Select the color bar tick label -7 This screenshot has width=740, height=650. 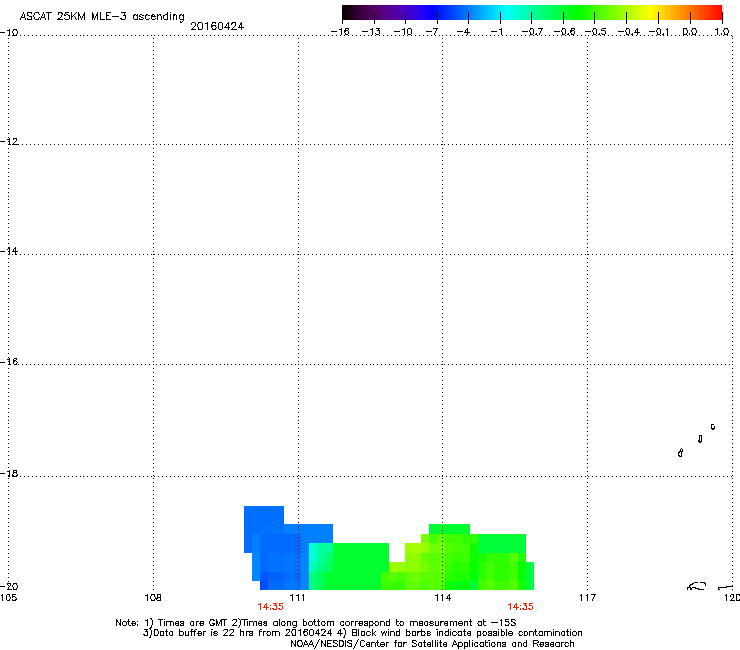point(432,32)
